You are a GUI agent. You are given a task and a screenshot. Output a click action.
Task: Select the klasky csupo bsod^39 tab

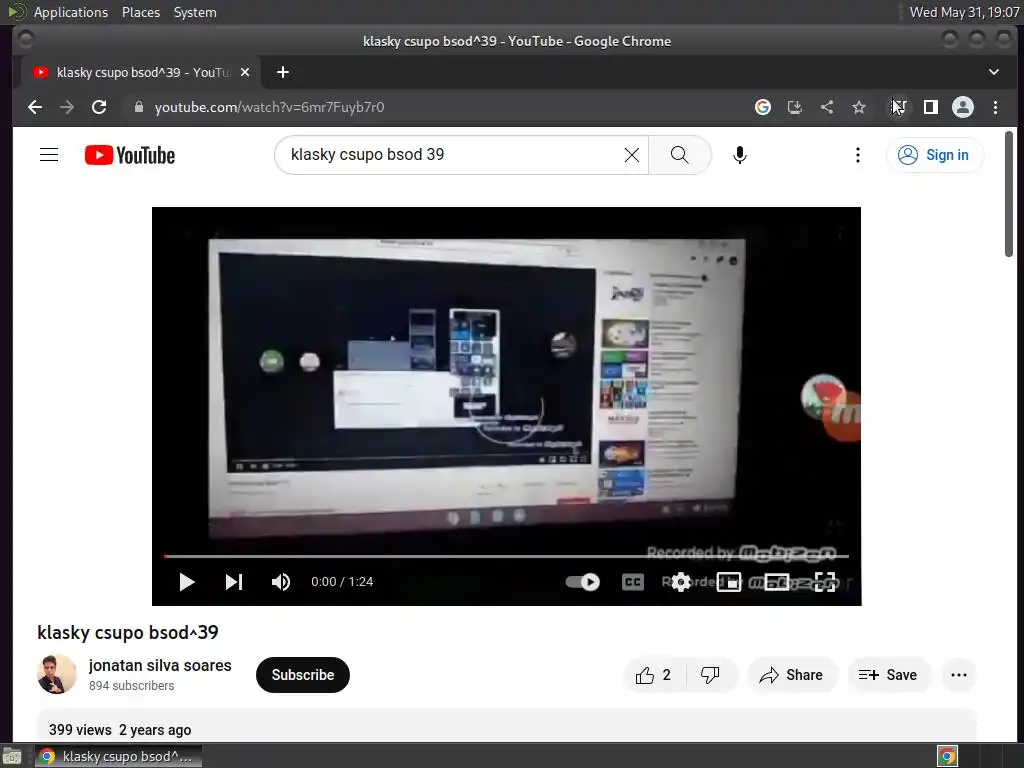click(140, 72)
